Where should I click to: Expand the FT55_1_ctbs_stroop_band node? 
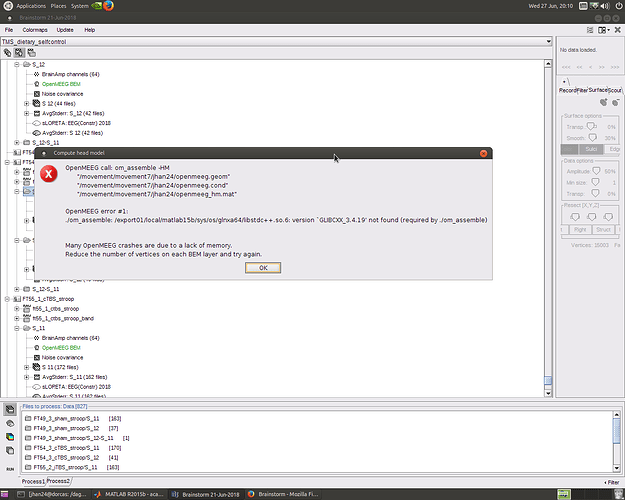[19, 318]
